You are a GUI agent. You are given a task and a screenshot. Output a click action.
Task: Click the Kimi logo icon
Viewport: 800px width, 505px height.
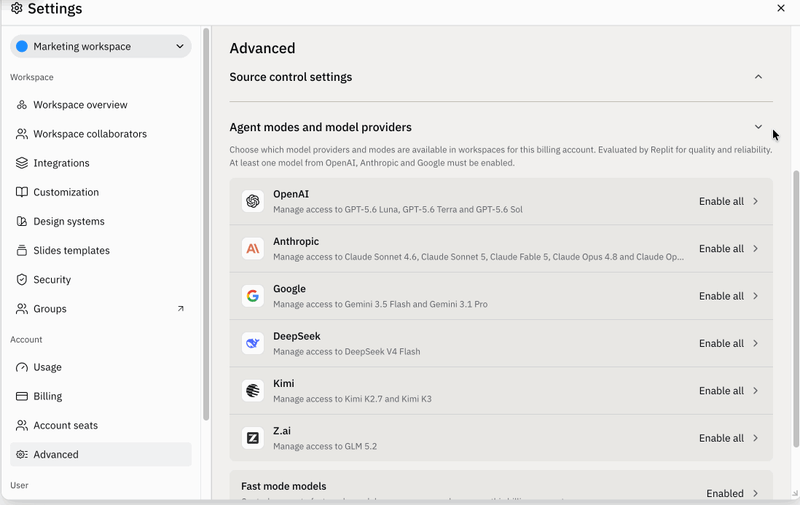pos(253,391)
